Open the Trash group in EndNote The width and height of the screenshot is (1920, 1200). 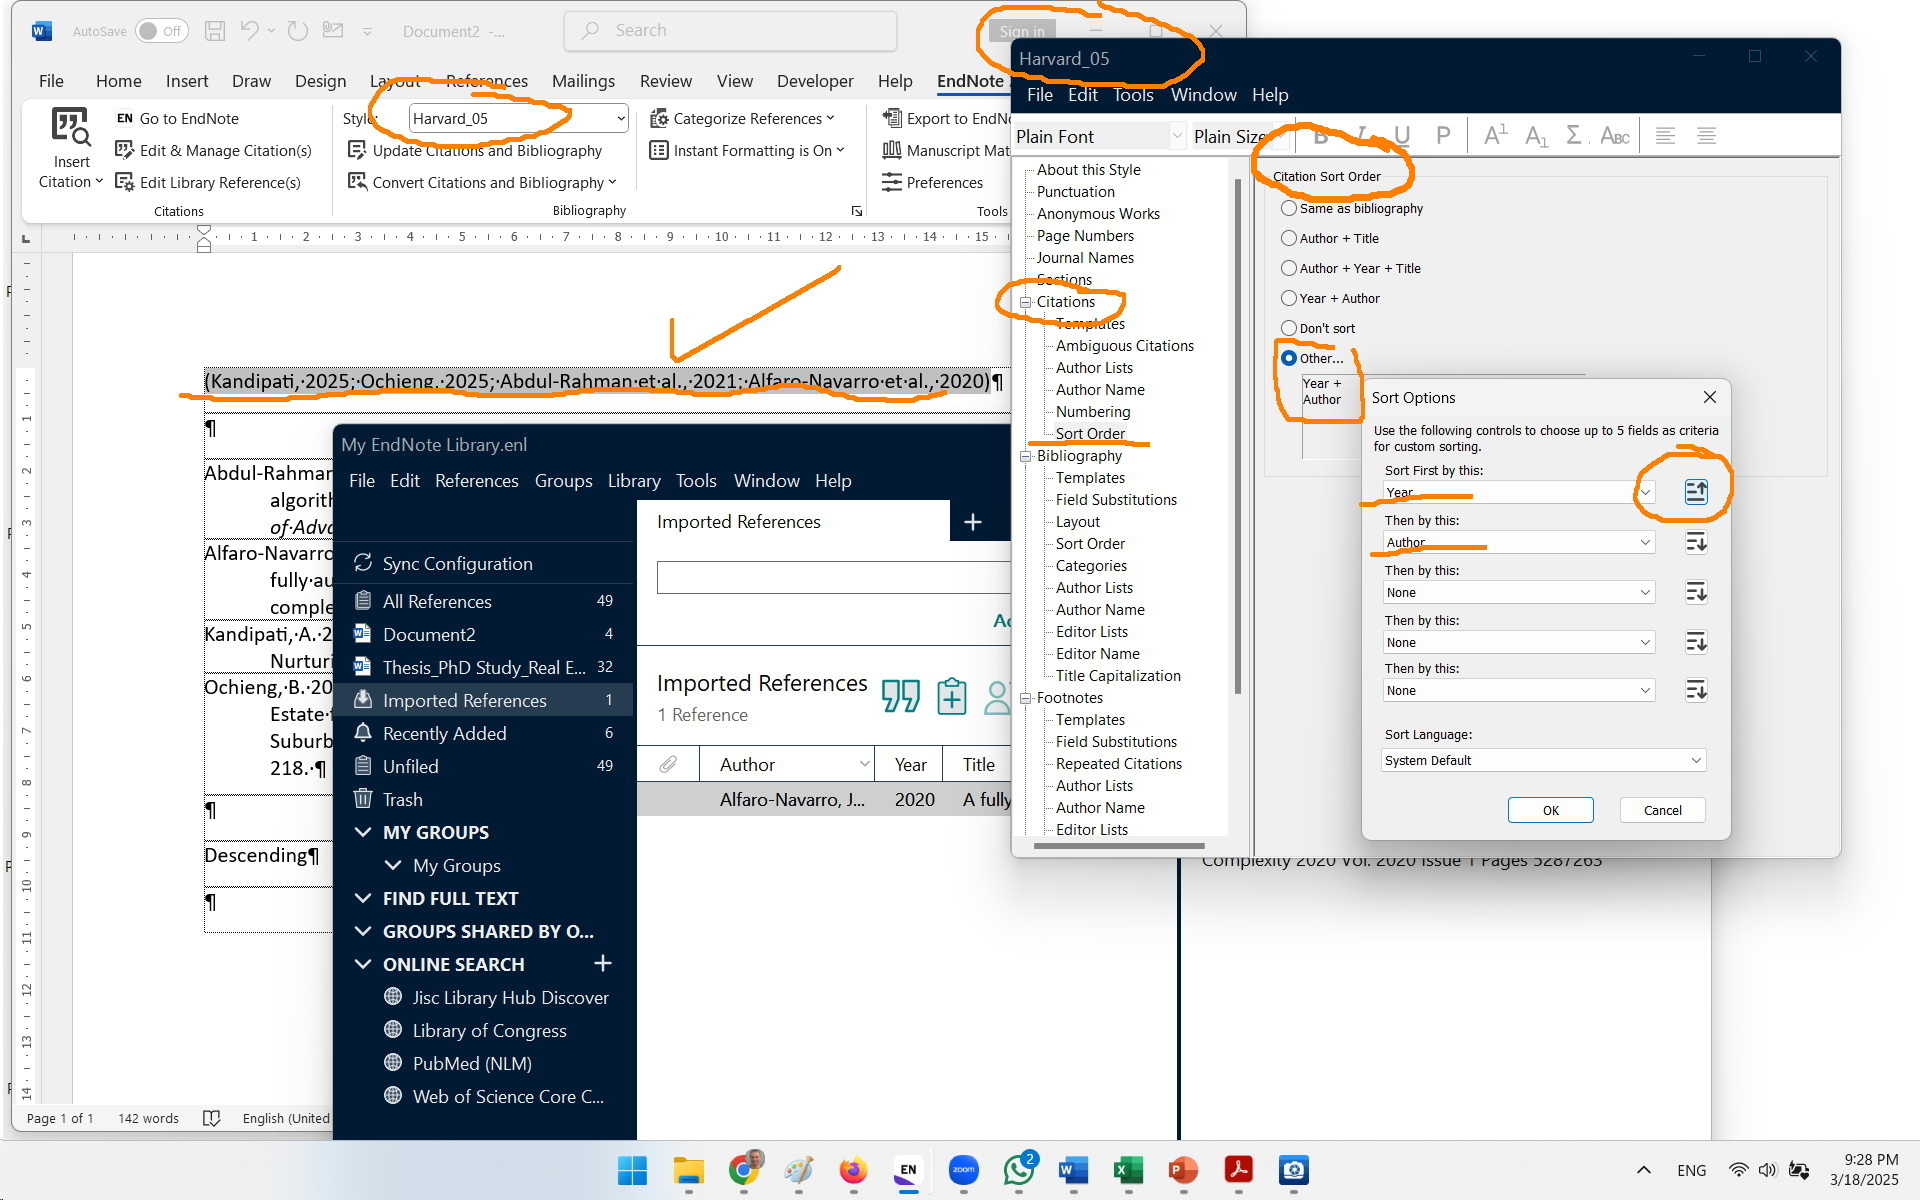point(402,799)
